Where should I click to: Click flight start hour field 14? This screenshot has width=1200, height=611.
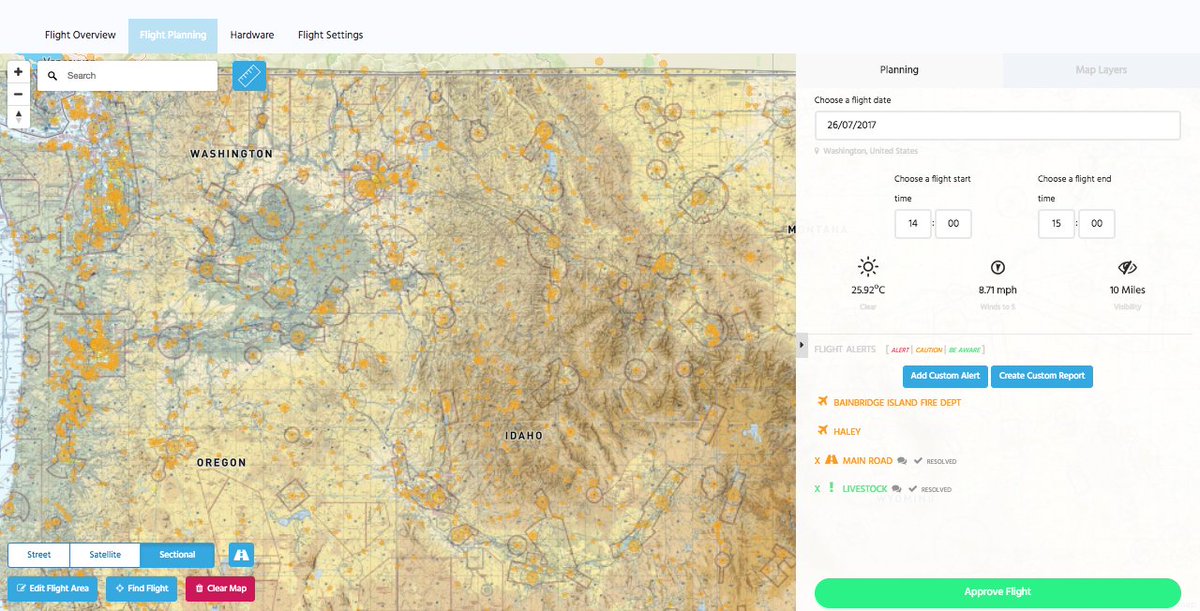913,224
